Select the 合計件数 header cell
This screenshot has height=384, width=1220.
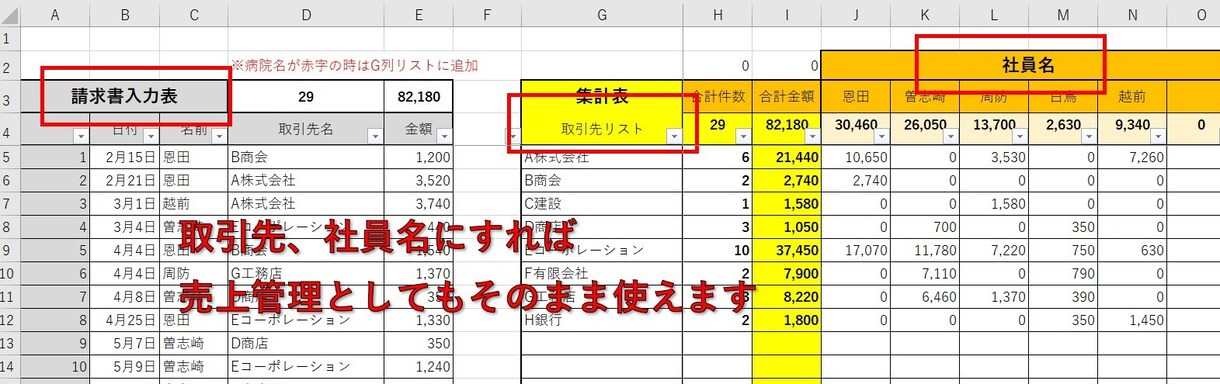coord(717,97)
